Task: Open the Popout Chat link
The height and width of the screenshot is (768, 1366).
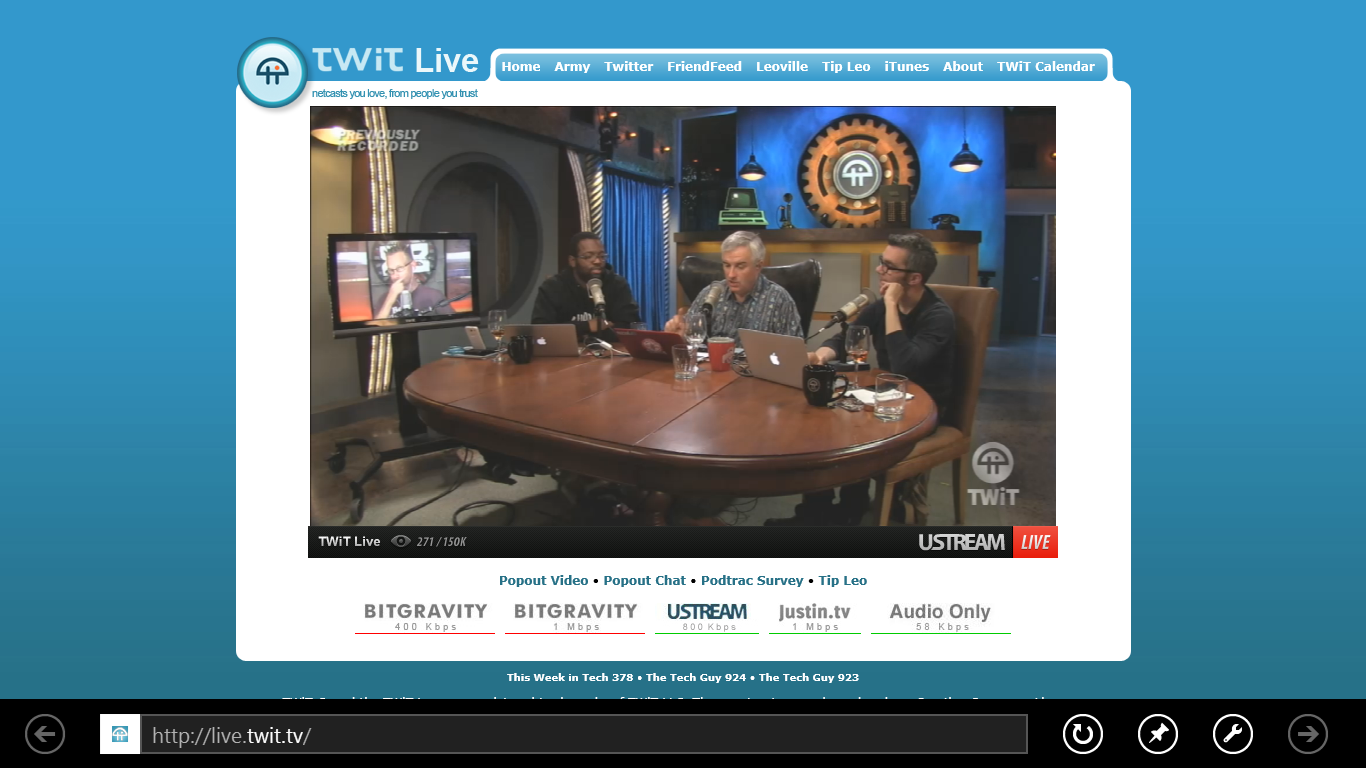Action: point(644,581)
